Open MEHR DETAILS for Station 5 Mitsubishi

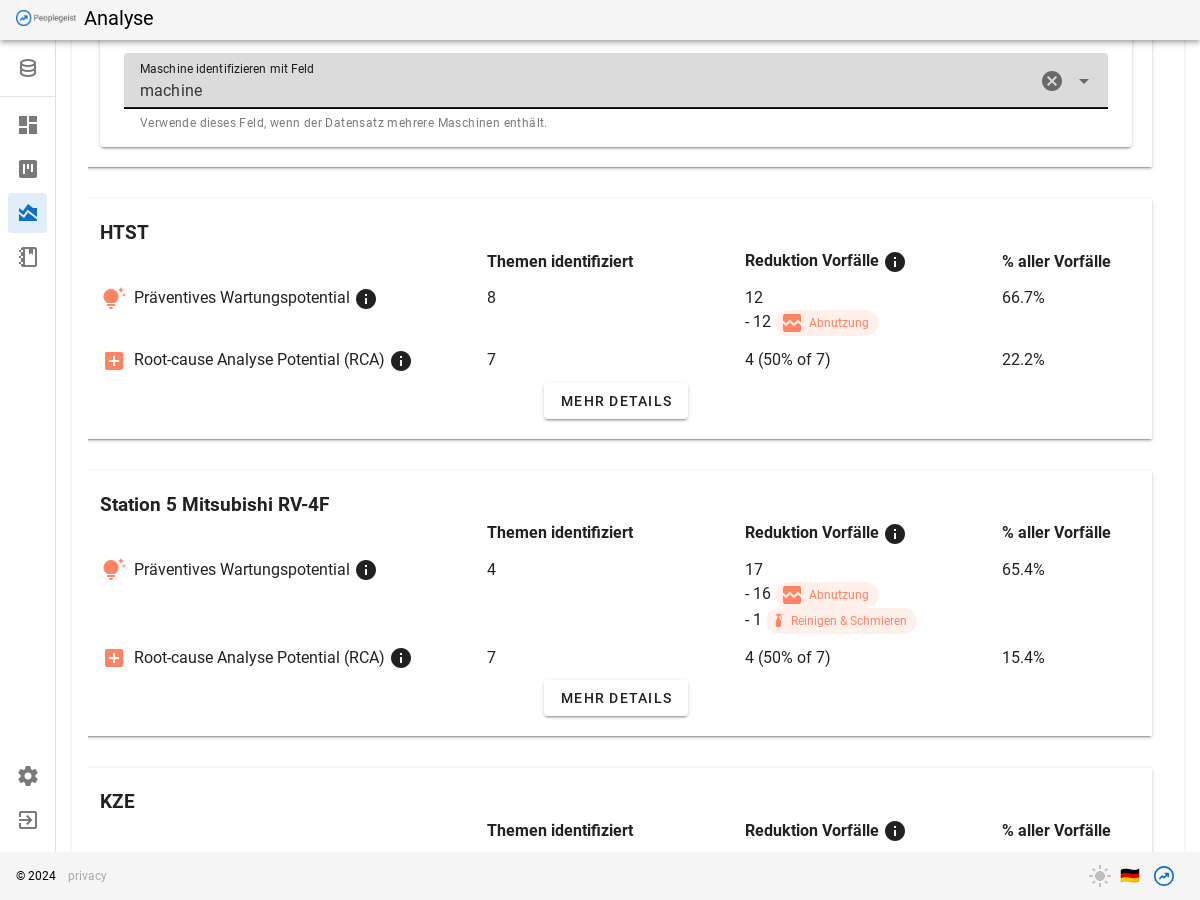[616, 698]
